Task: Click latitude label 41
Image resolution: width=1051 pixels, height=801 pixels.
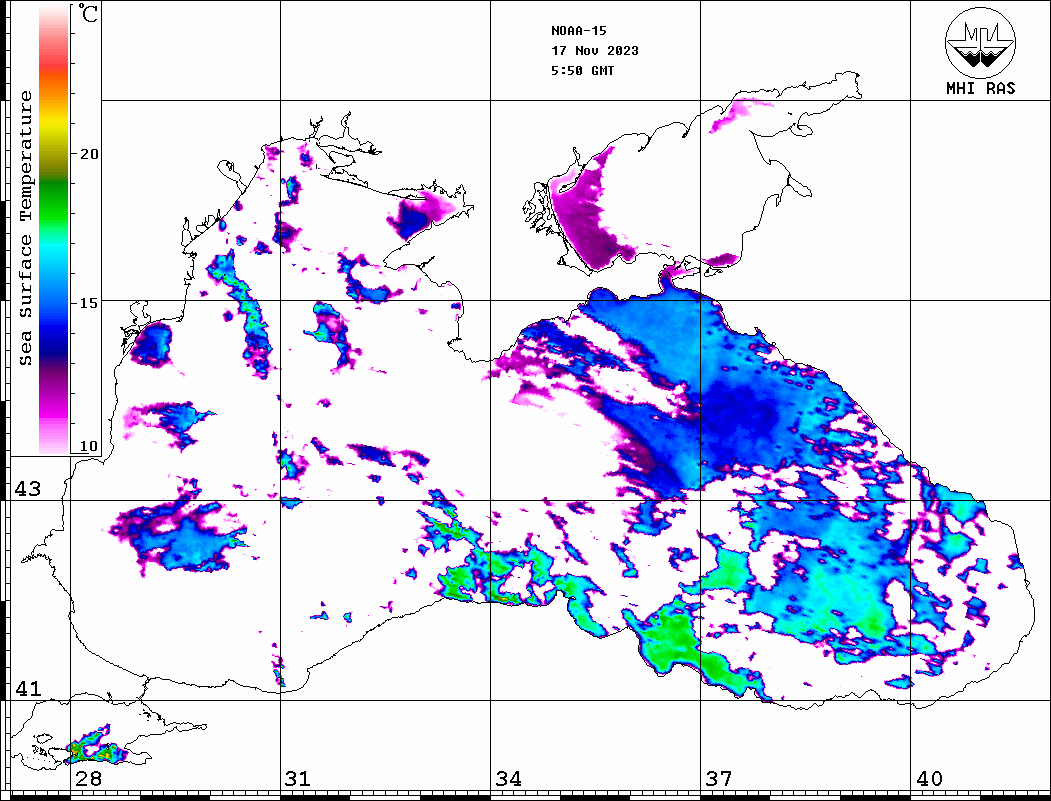Action: click(28, 688)
